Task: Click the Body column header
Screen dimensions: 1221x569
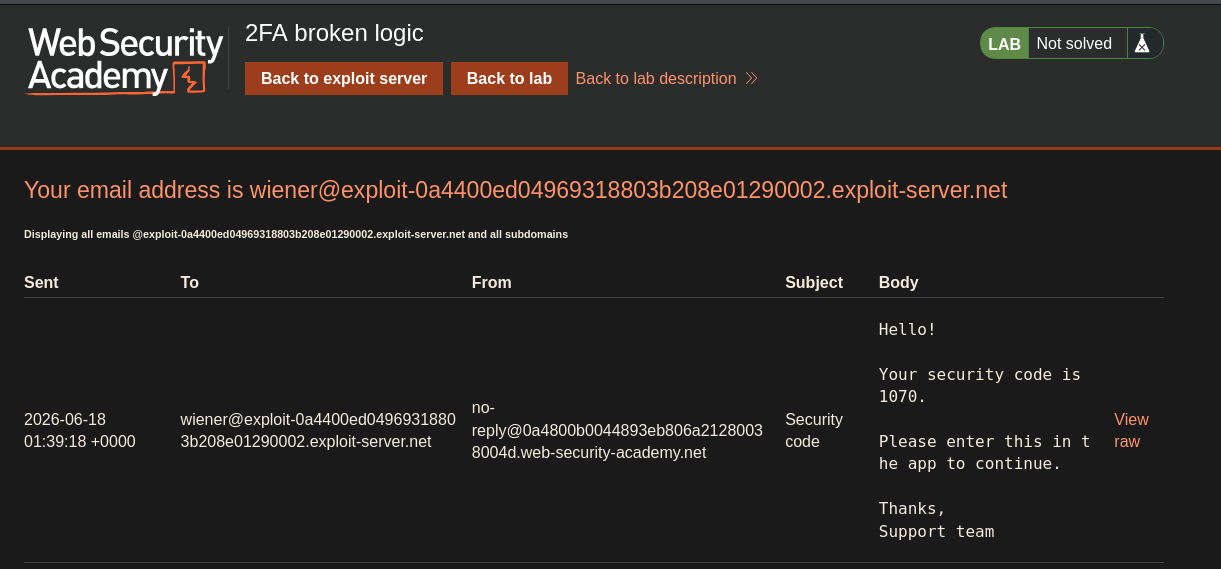Action: click(x=898, y=283)
